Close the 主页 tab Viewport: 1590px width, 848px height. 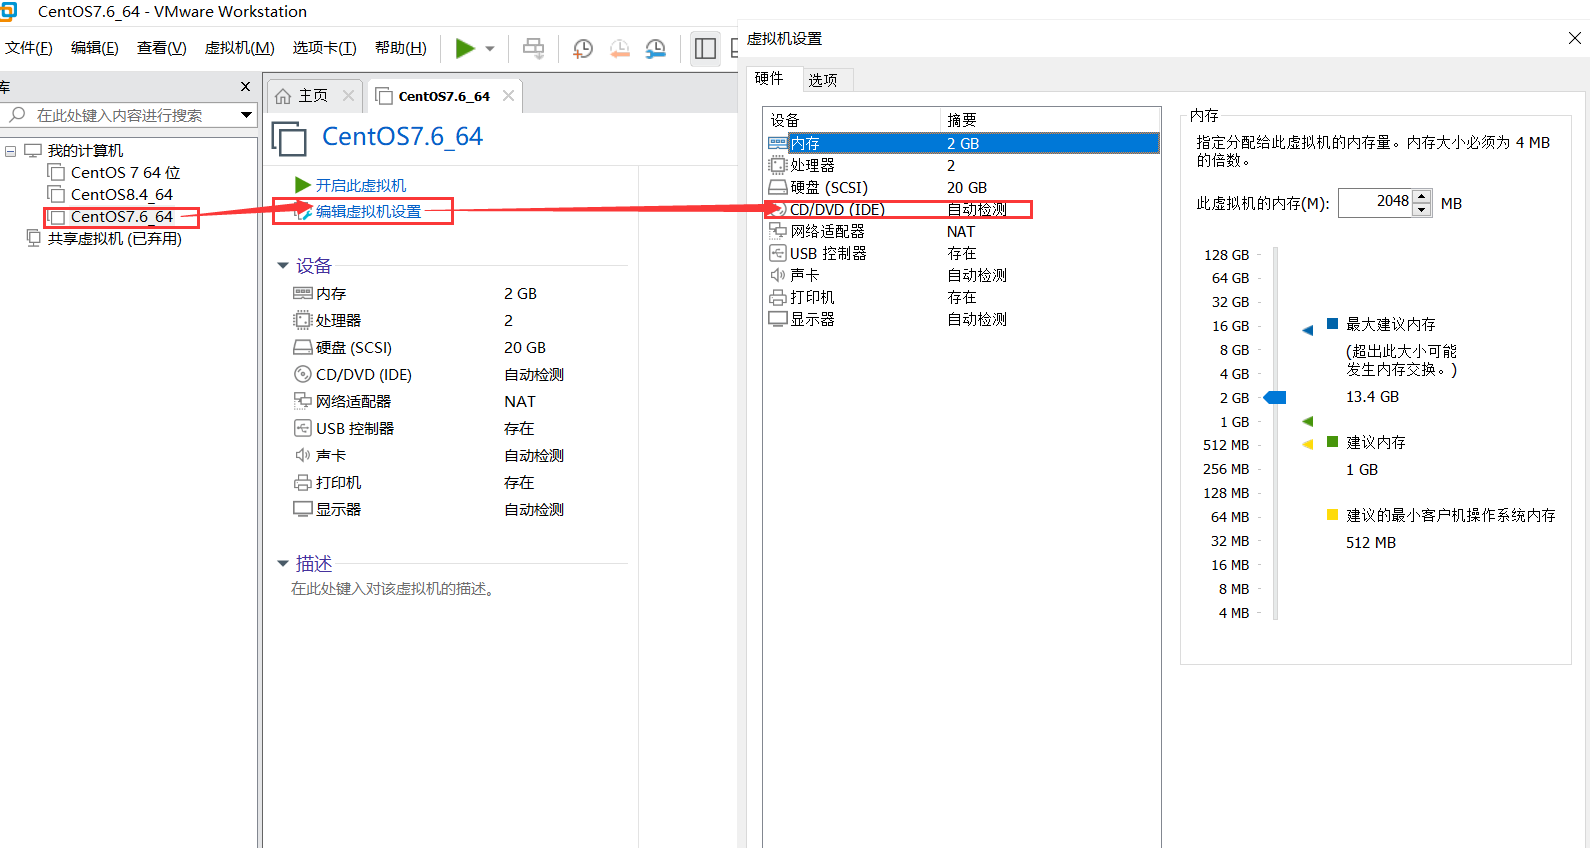pos(348,96)
